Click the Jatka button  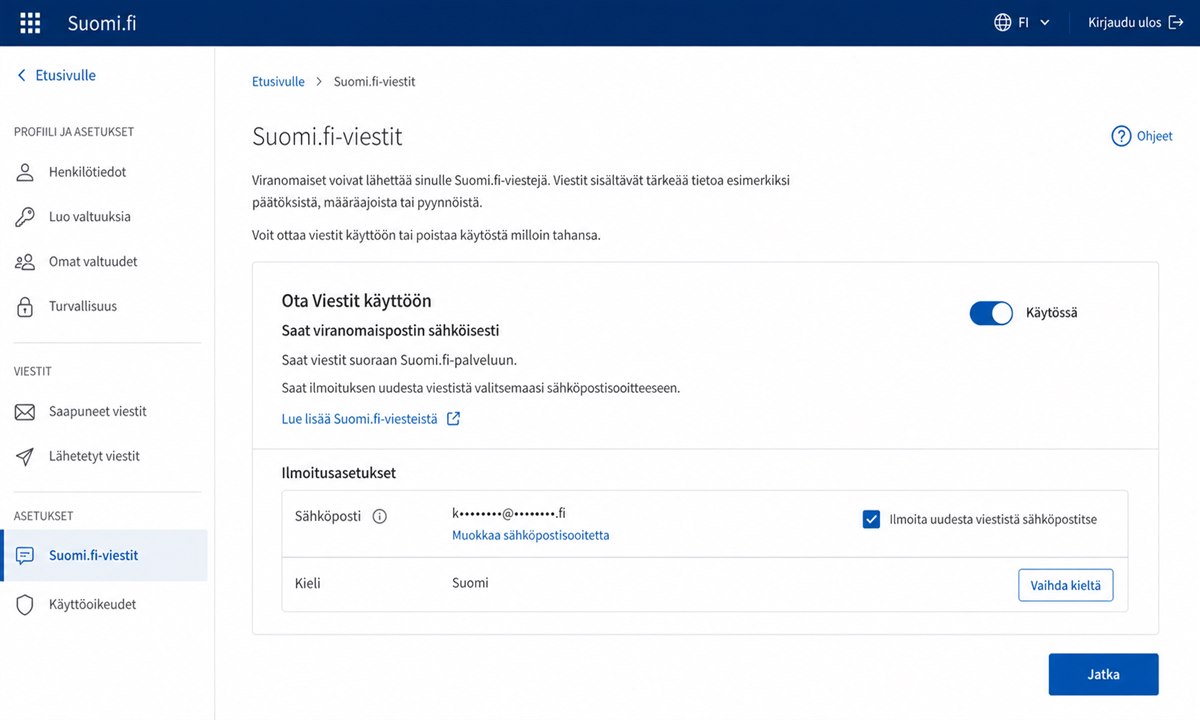[x=1103, y=674]
